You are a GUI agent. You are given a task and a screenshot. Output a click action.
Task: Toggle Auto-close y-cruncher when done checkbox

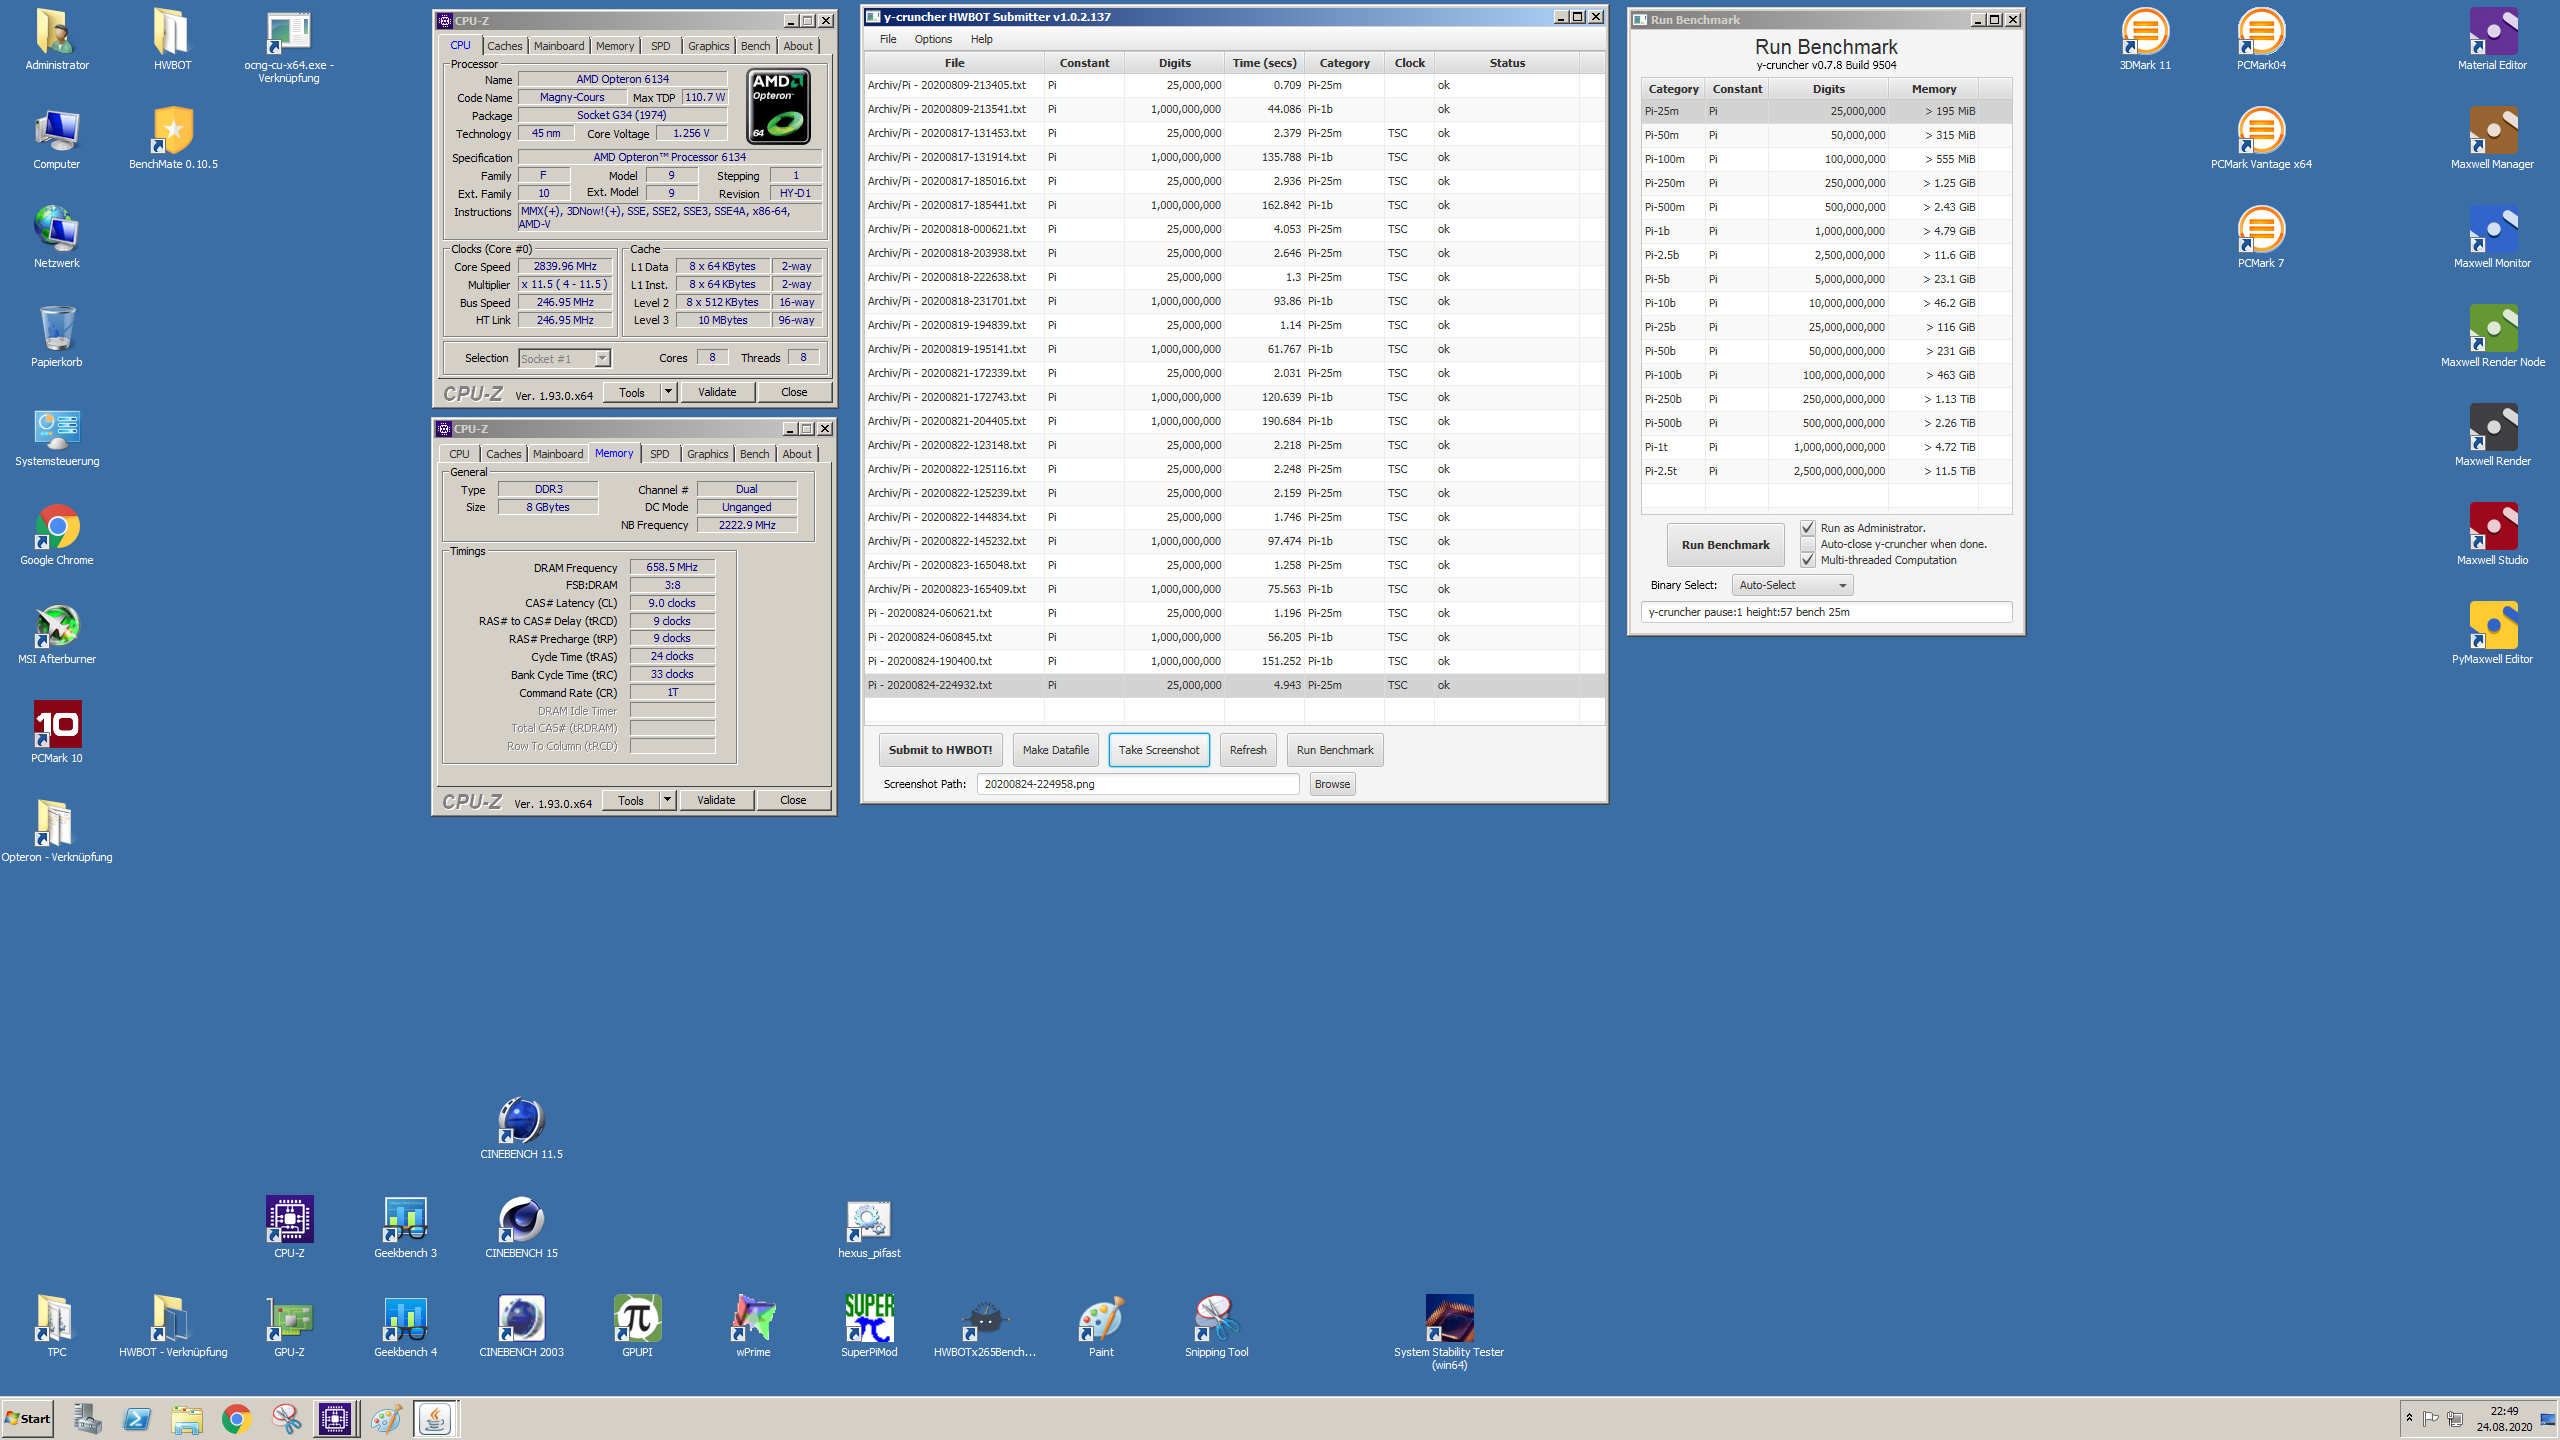pyautogui.click(x=1808, y=544)
